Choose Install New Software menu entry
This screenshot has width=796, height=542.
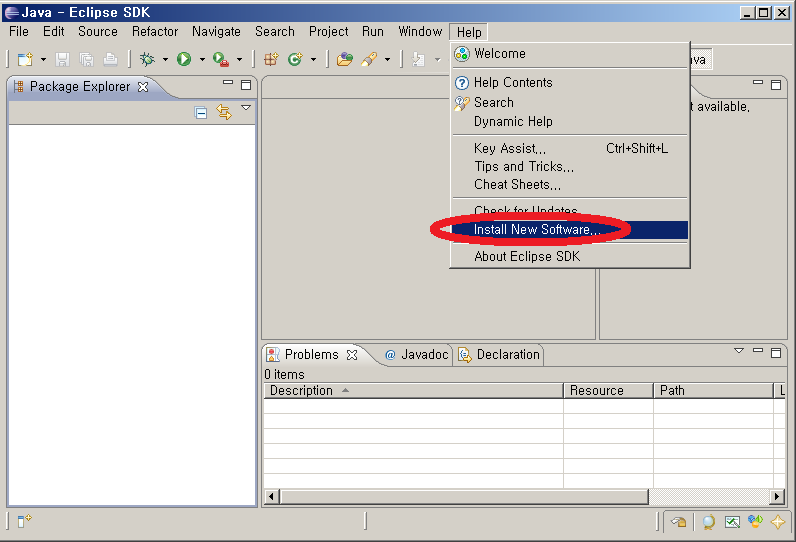pyautogui.click(x=570, y=229)
